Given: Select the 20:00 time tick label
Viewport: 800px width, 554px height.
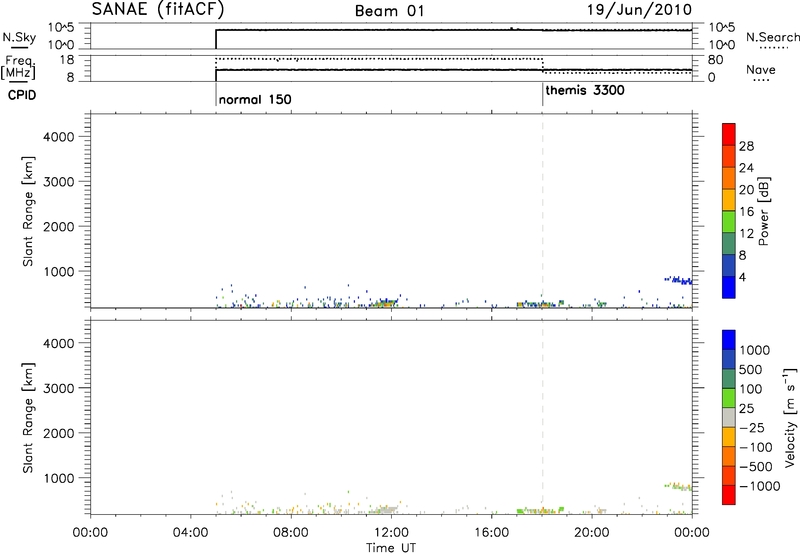Looking at the screenshot, I should coord(592,533).
